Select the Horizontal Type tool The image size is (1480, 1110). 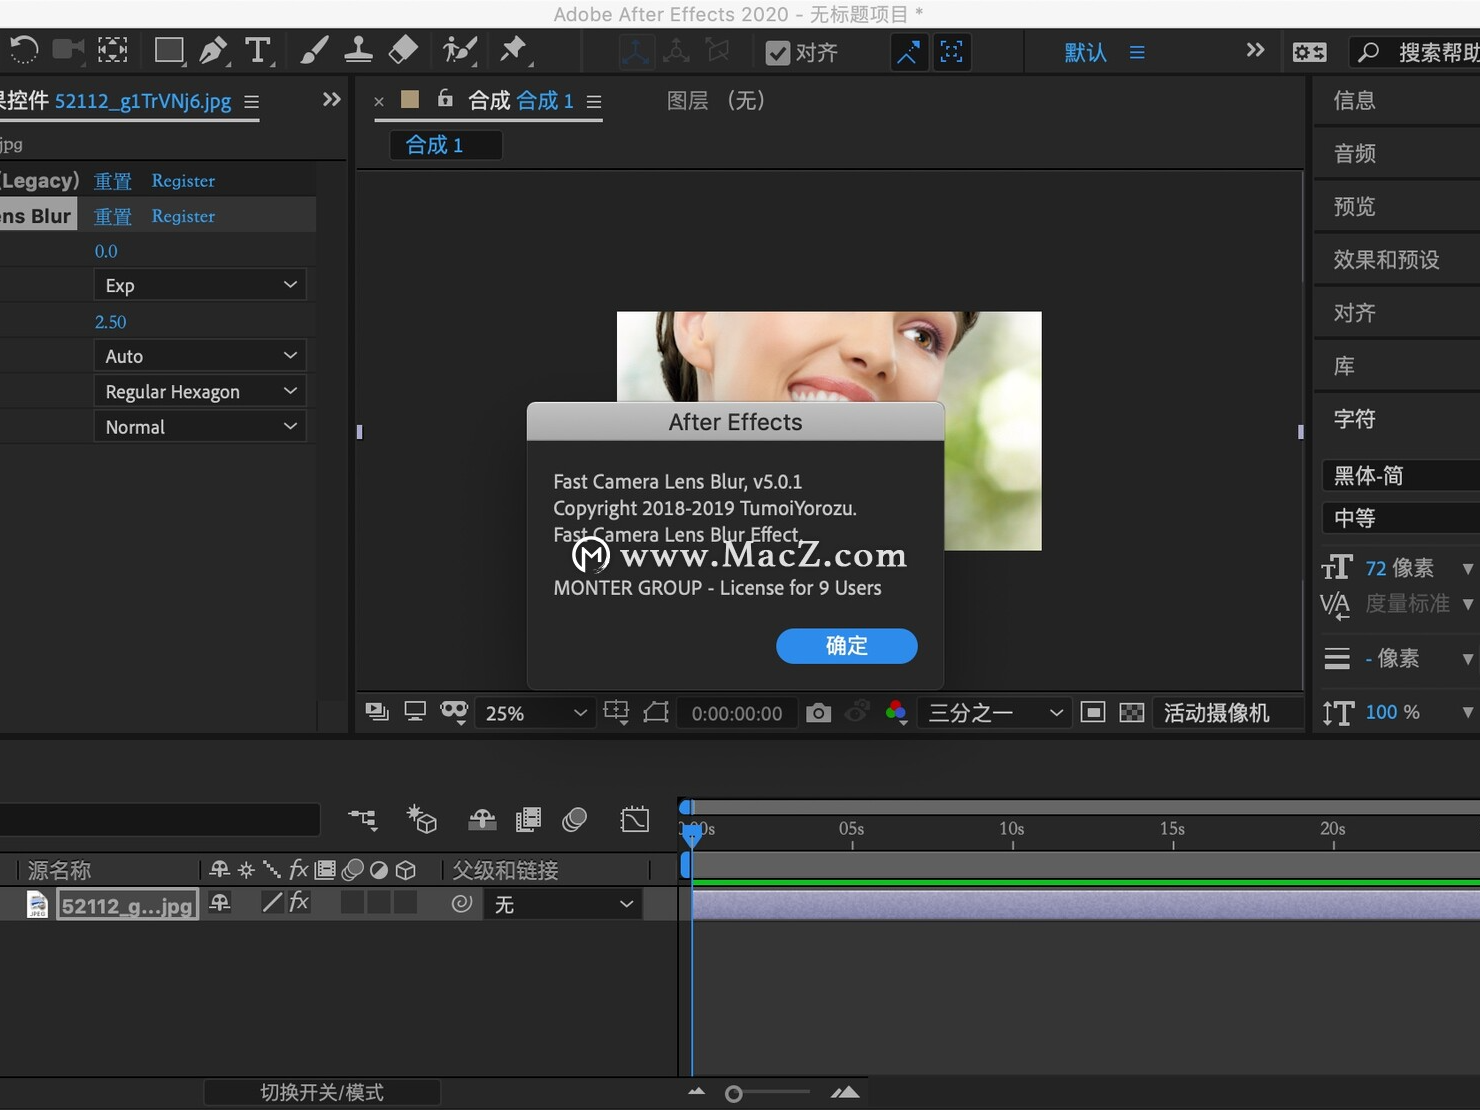coord(259,50)
